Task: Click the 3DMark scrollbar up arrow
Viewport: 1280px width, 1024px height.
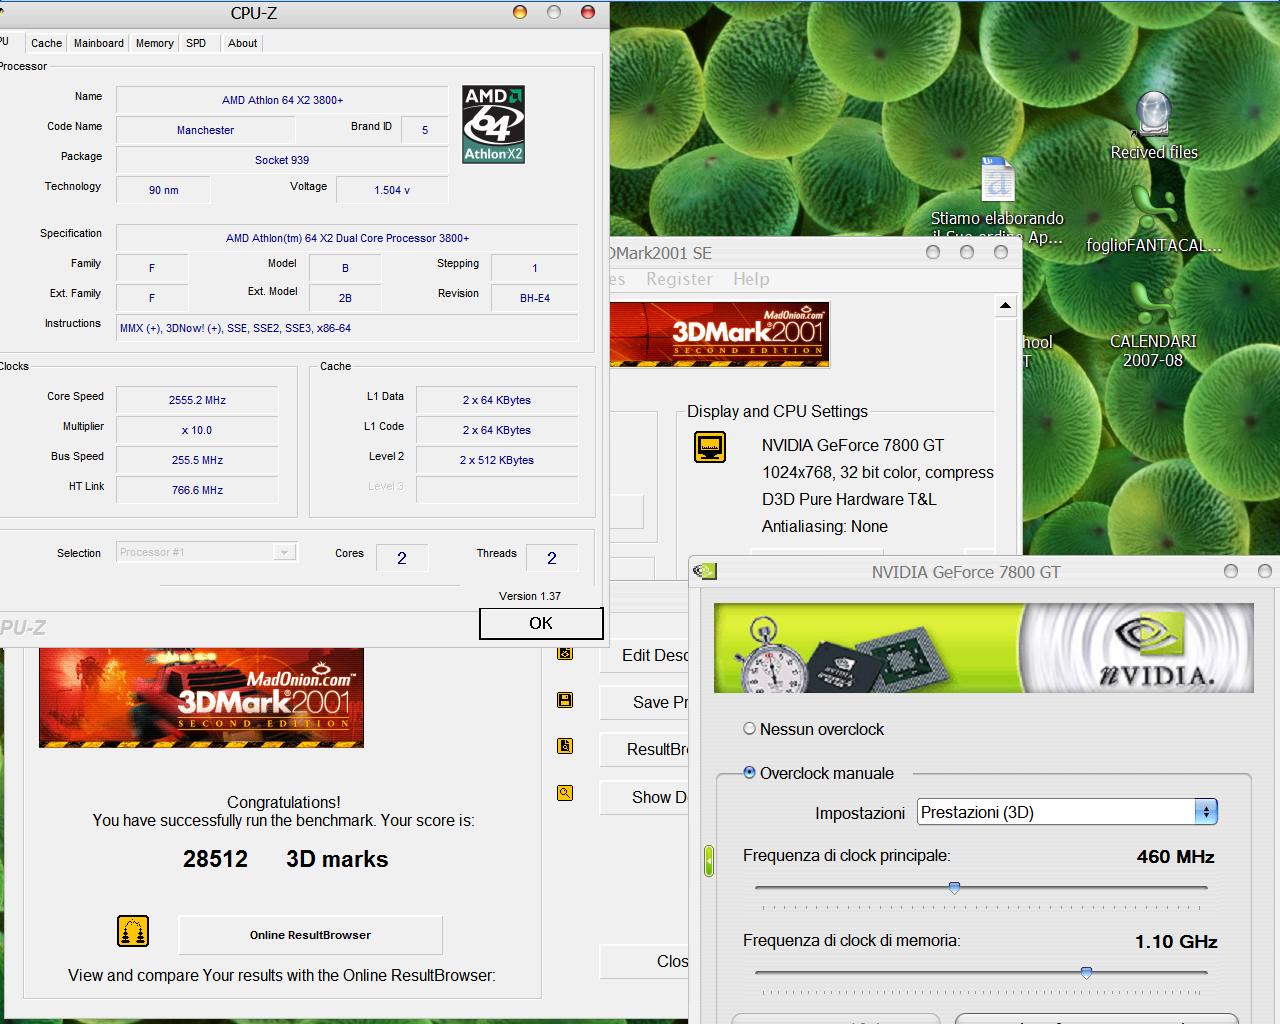Action: point(1005,305)
